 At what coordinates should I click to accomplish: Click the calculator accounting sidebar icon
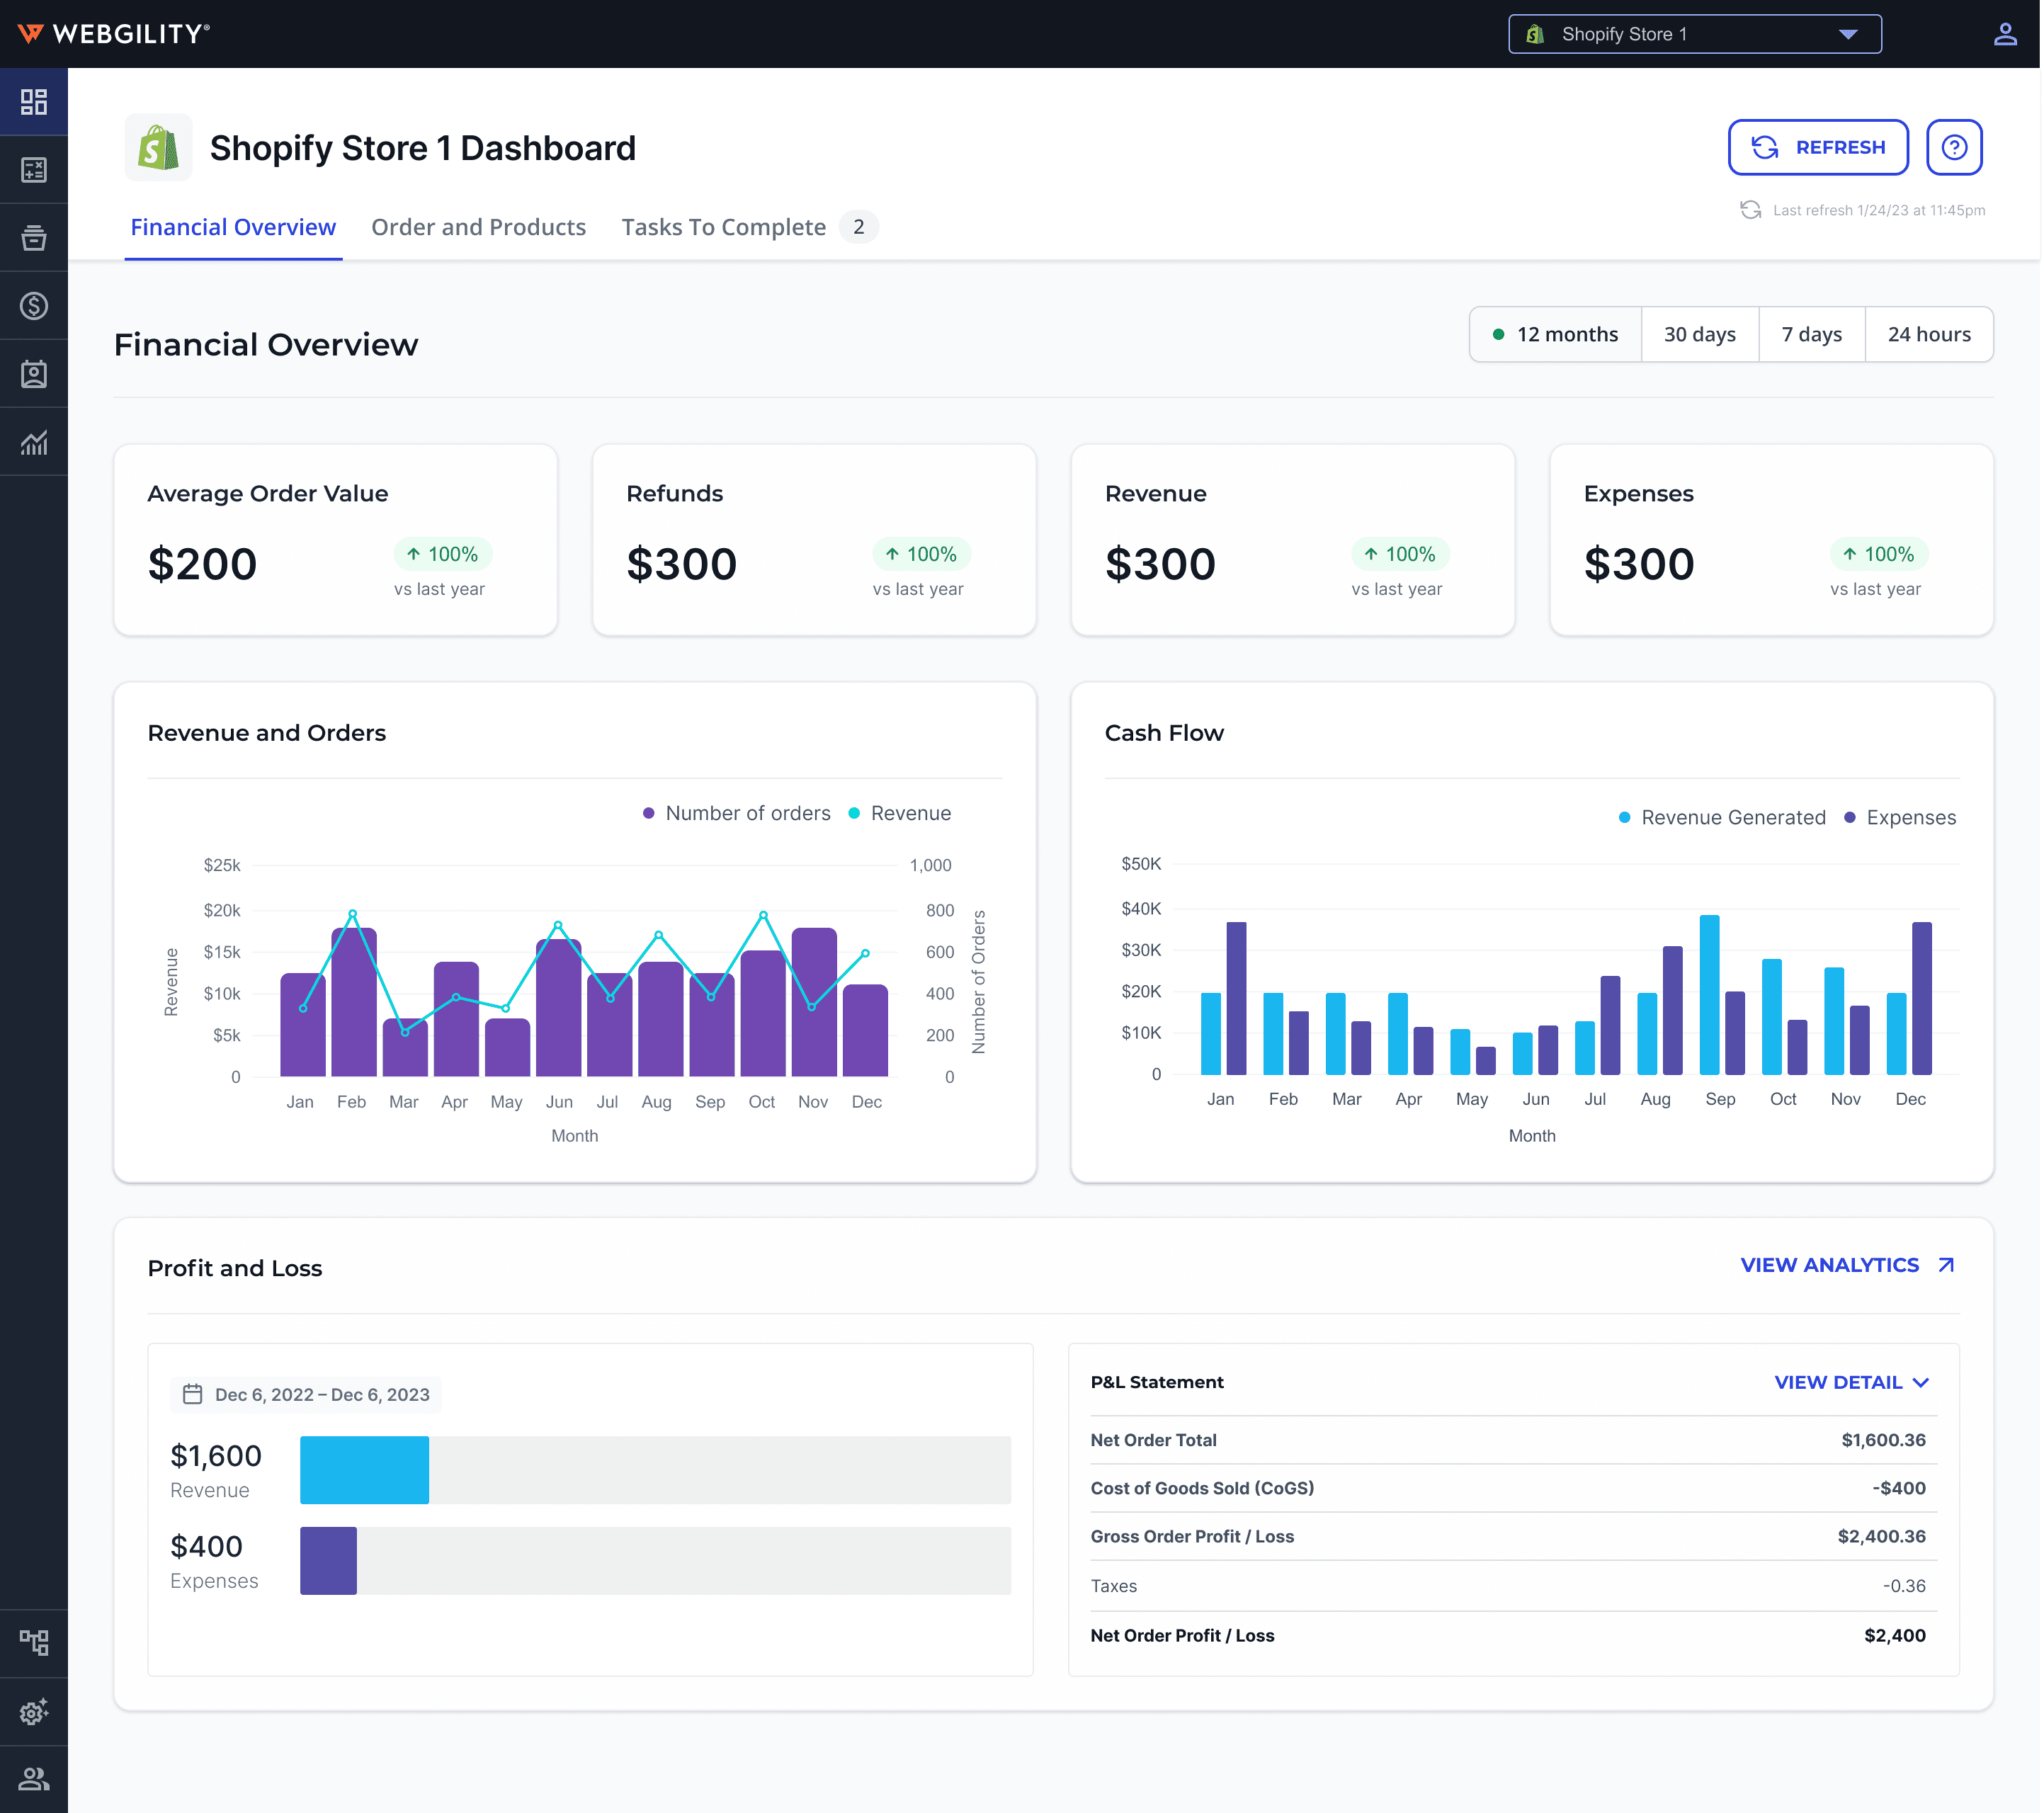click(34, 170)
